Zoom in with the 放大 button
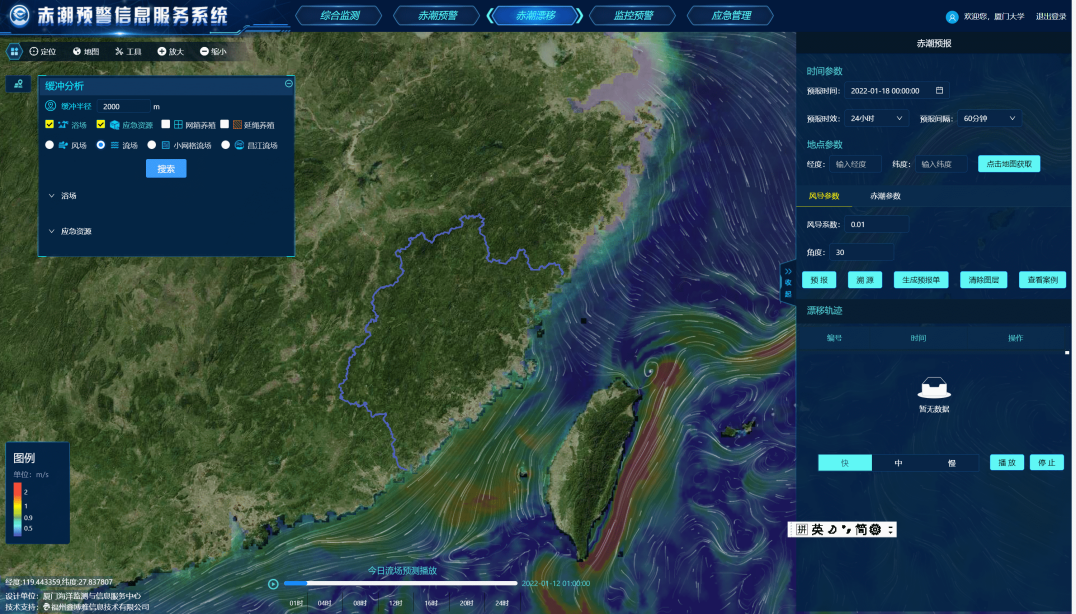Image resolution: width=1076 pixels, height=614 pixels. click(x=161, y=51)
